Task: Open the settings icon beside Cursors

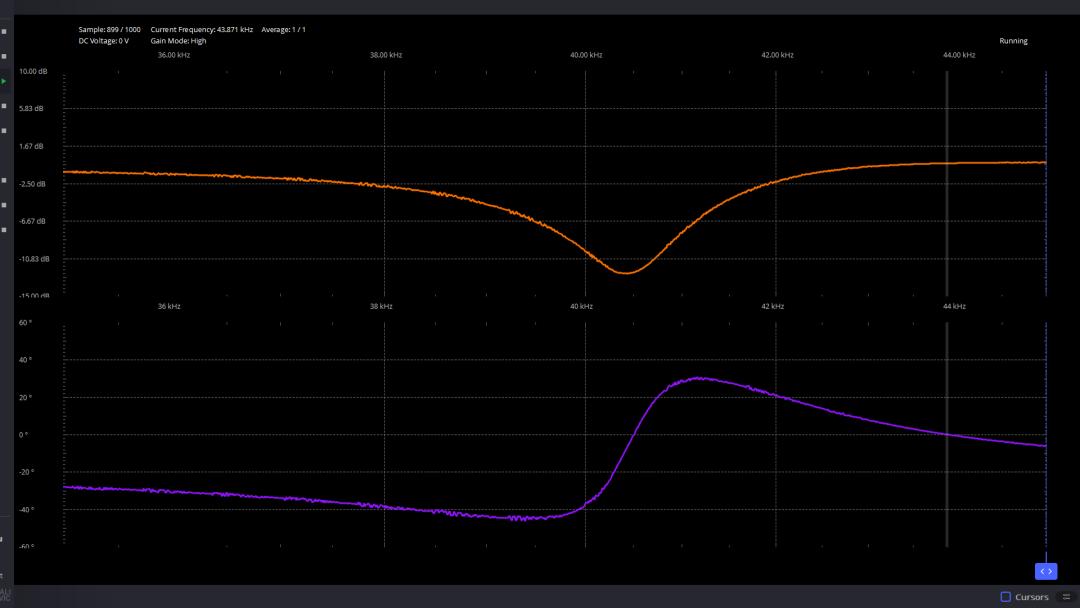Action: pos(1067,597)
